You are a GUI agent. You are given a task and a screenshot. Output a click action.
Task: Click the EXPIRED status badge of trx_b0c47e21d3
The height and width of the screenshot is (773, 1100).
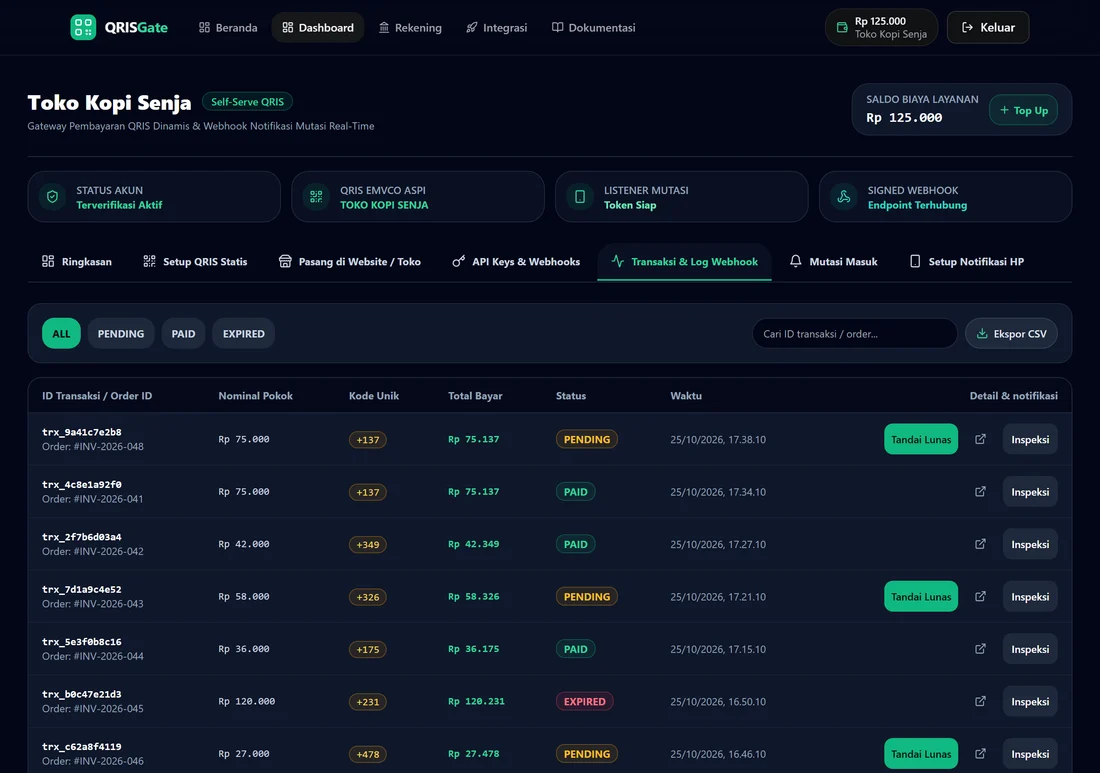tap(584, 701)
